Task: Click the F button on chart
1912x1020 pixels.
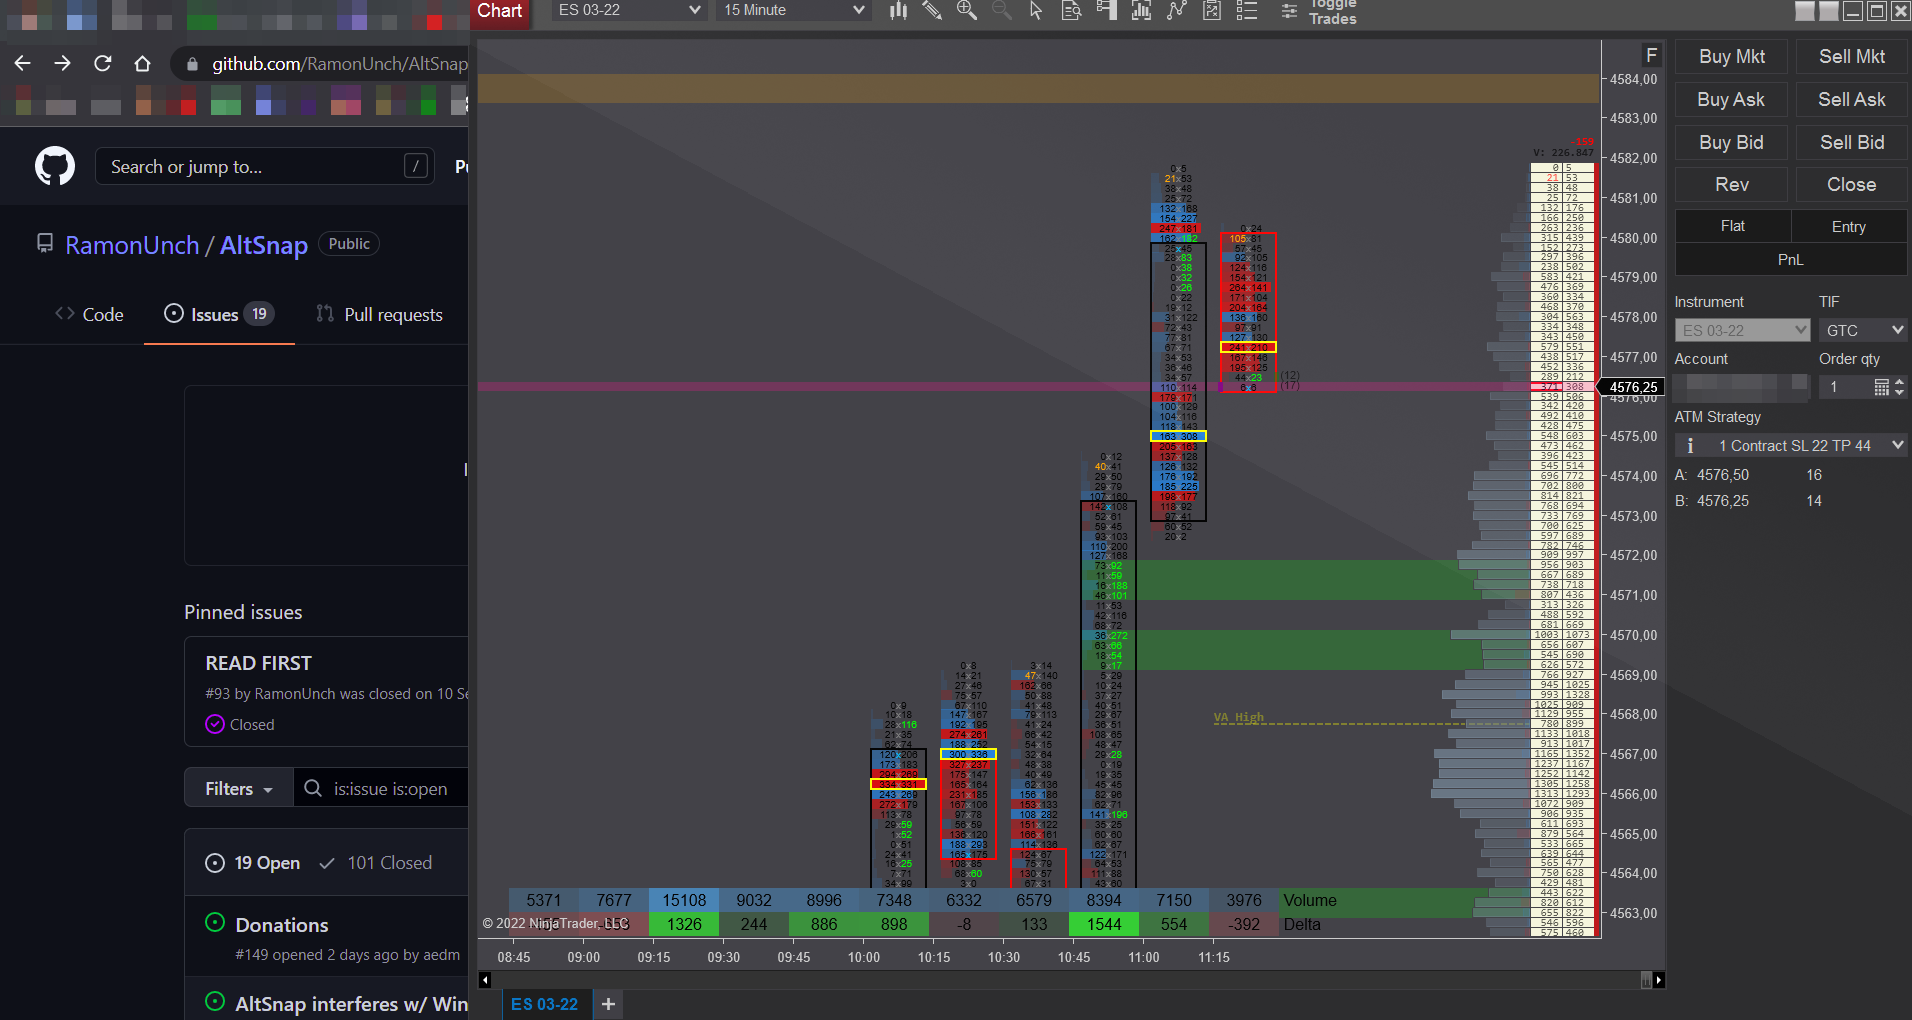Action: (x=1652, y=55)
